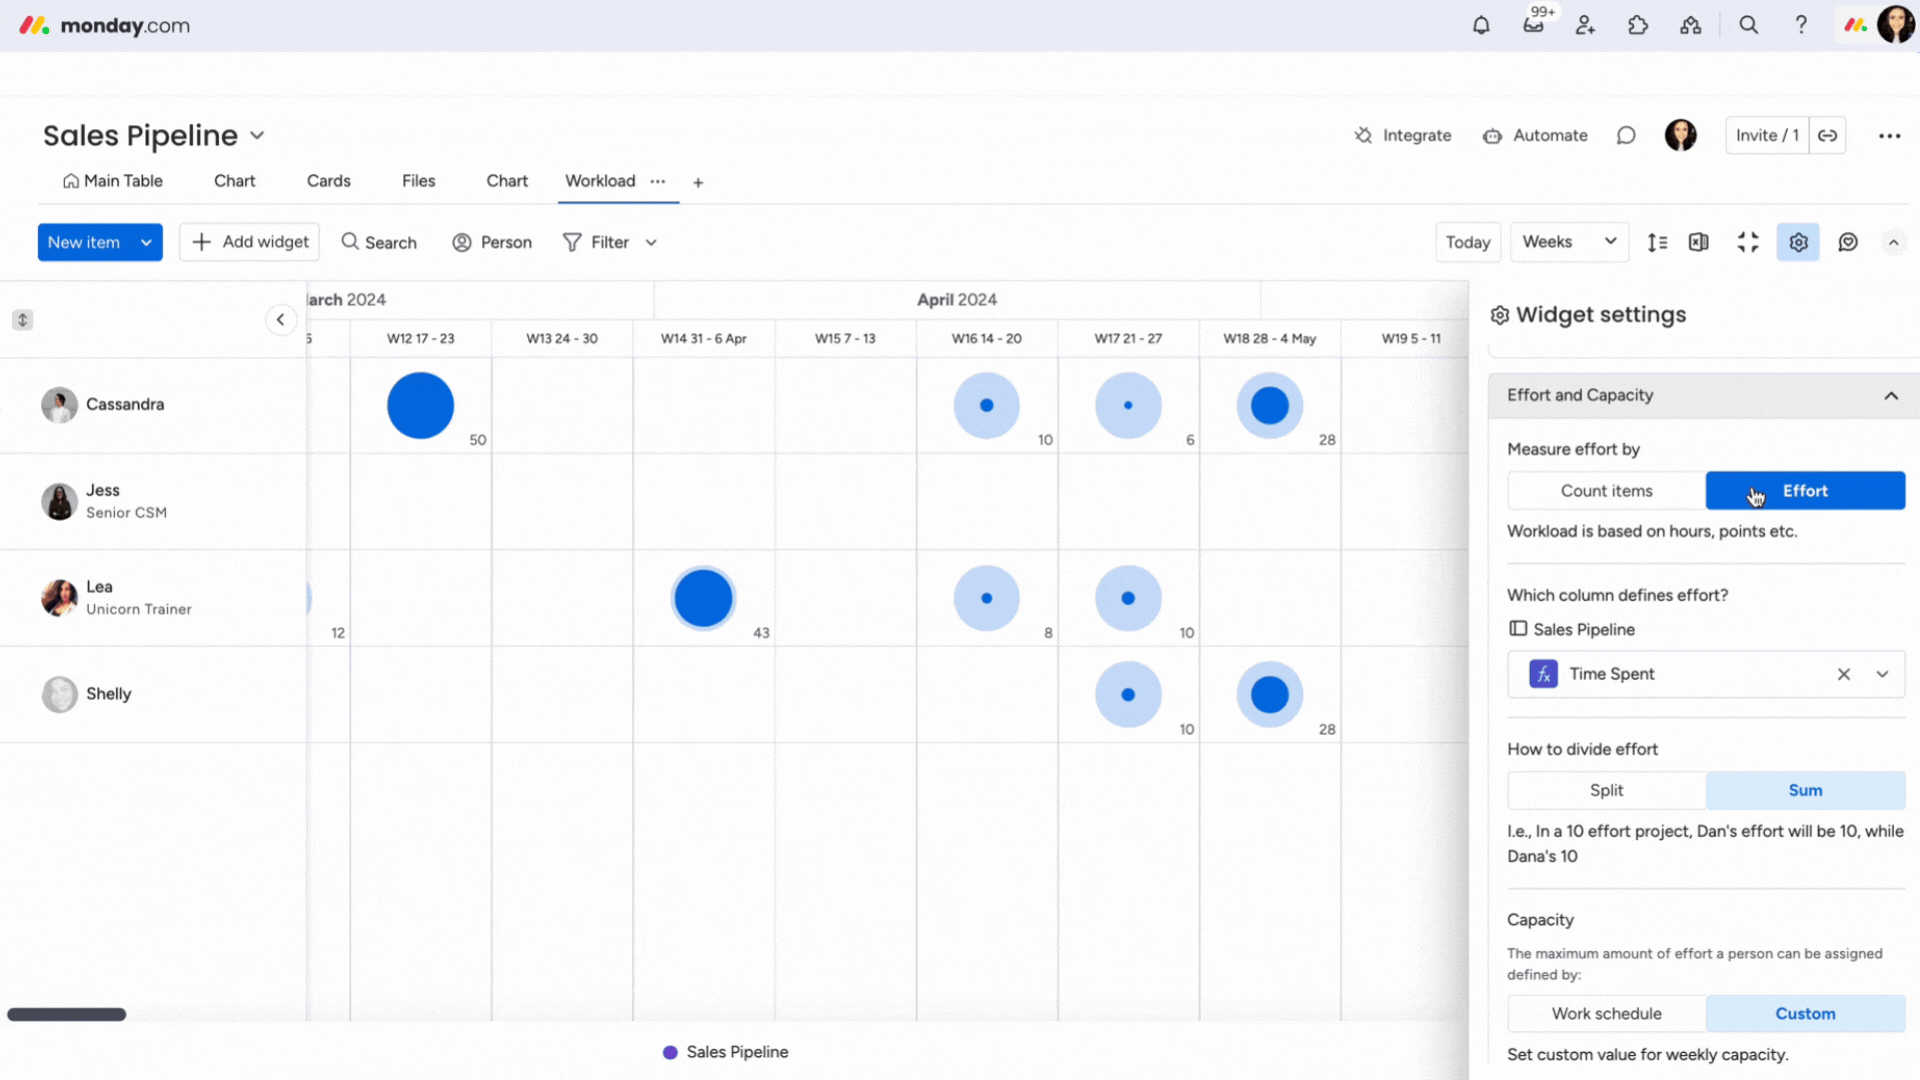The height and width of the screenshot is (1080, 1920).
Task: Open Workload tab more options dots
Action: click(657, 181)
